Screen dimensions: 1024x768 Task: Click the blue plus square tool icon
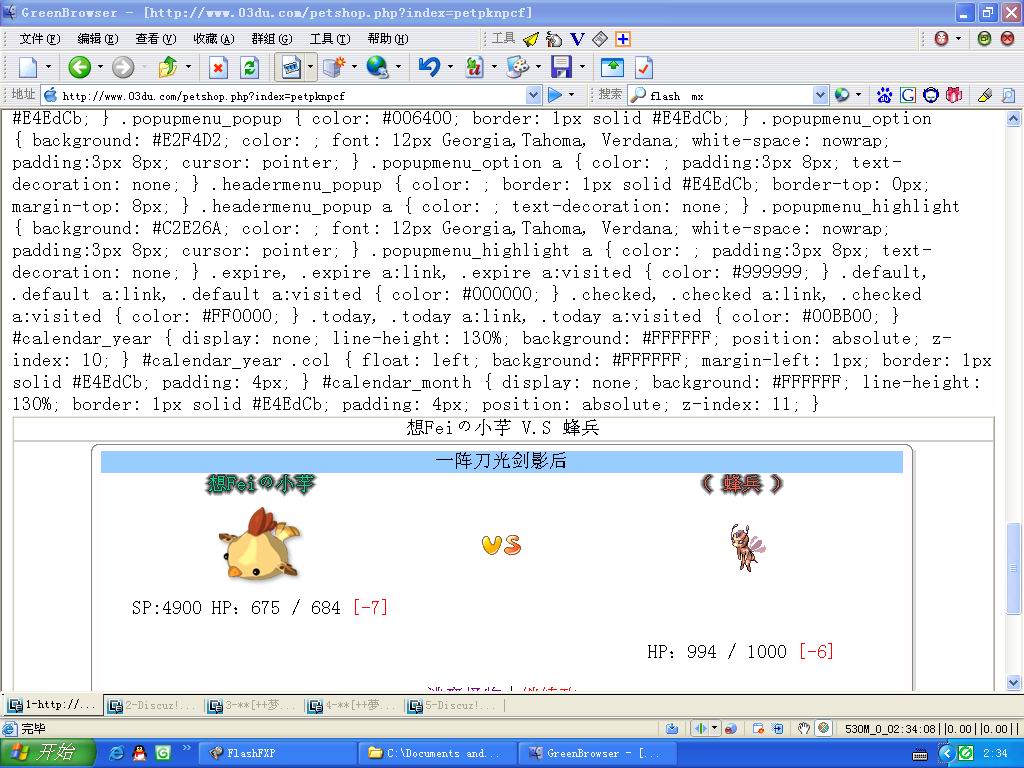[623, 39]
